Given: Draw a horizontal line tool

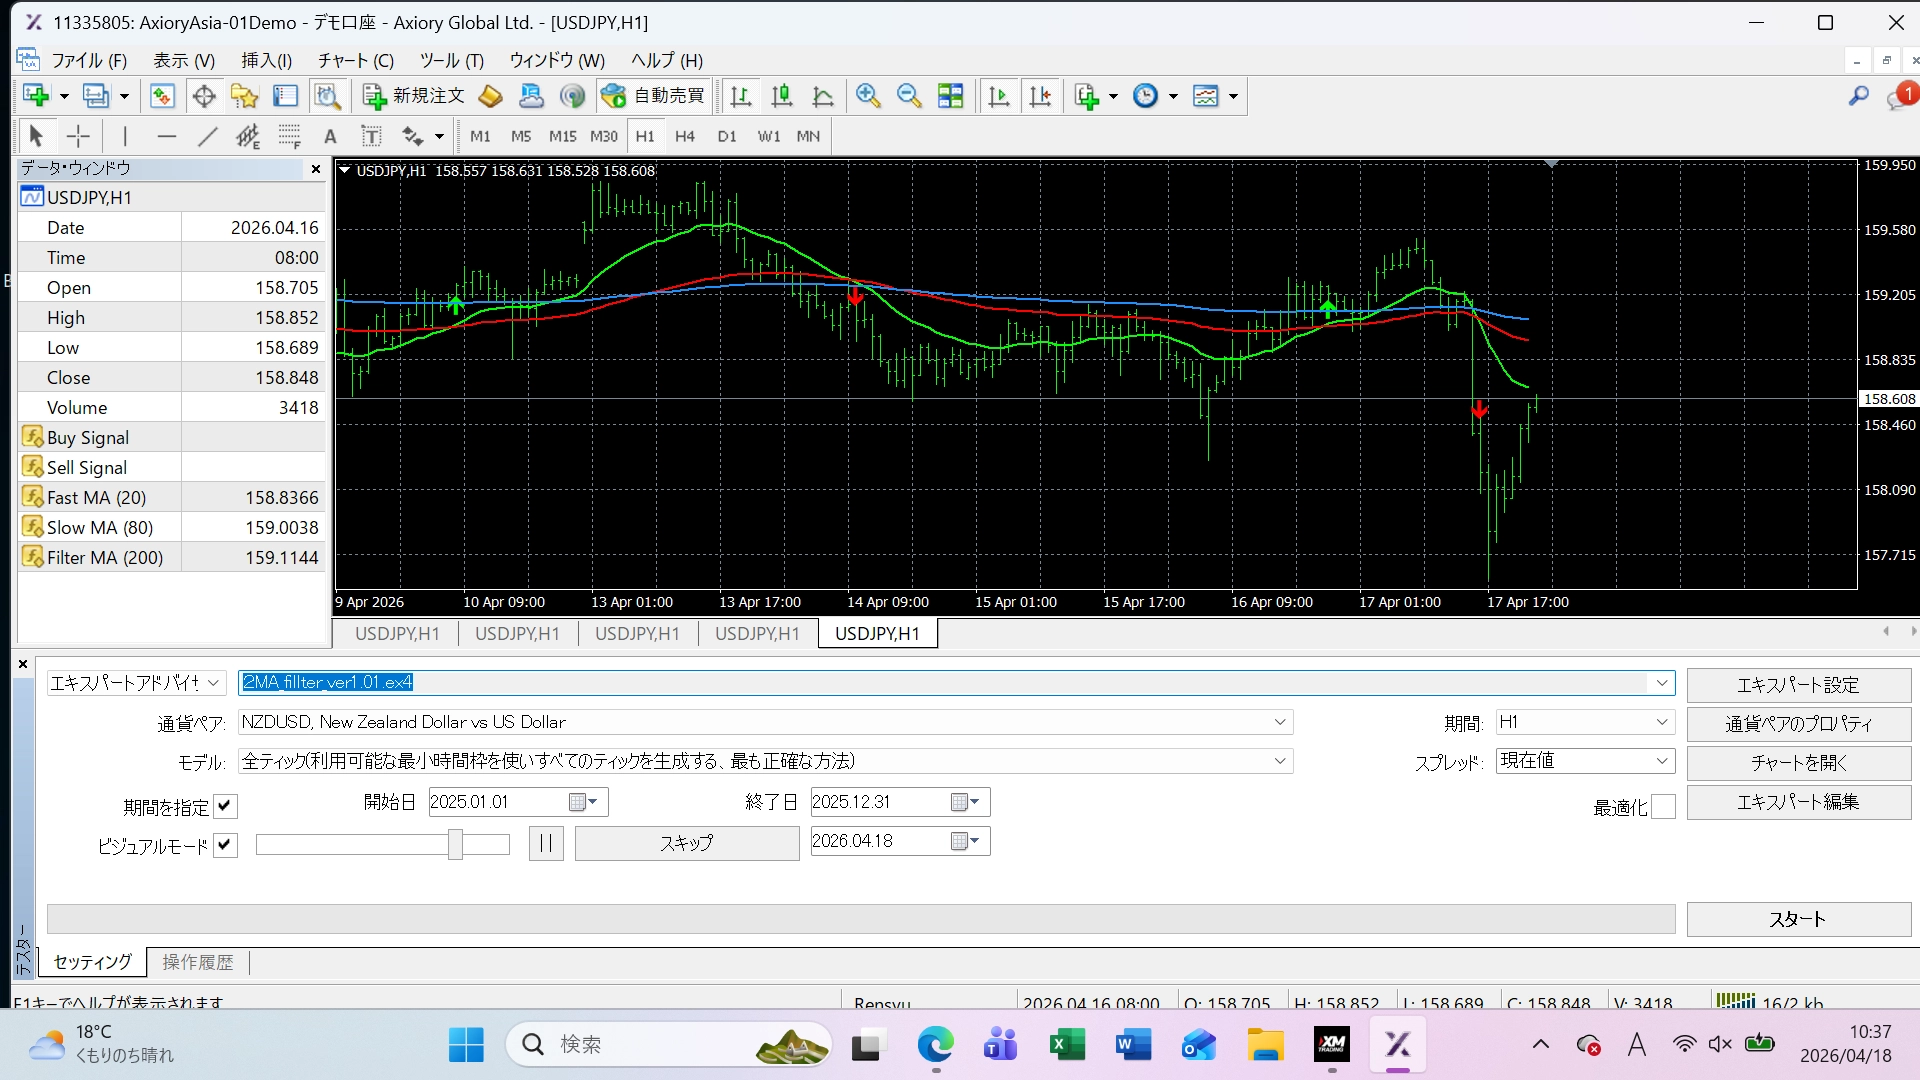Looking at the screenshot, I should click(166, 136).
